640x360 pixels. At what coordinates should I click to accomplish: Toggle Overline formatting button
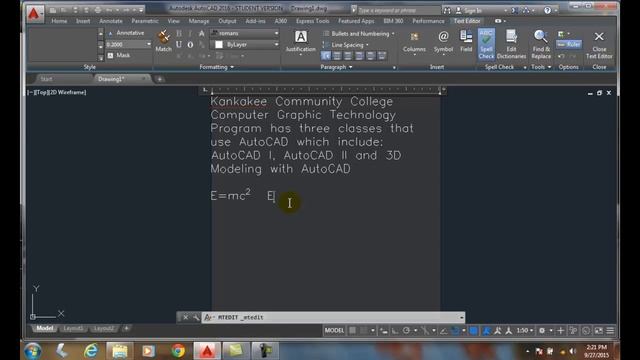coord(190,44)
